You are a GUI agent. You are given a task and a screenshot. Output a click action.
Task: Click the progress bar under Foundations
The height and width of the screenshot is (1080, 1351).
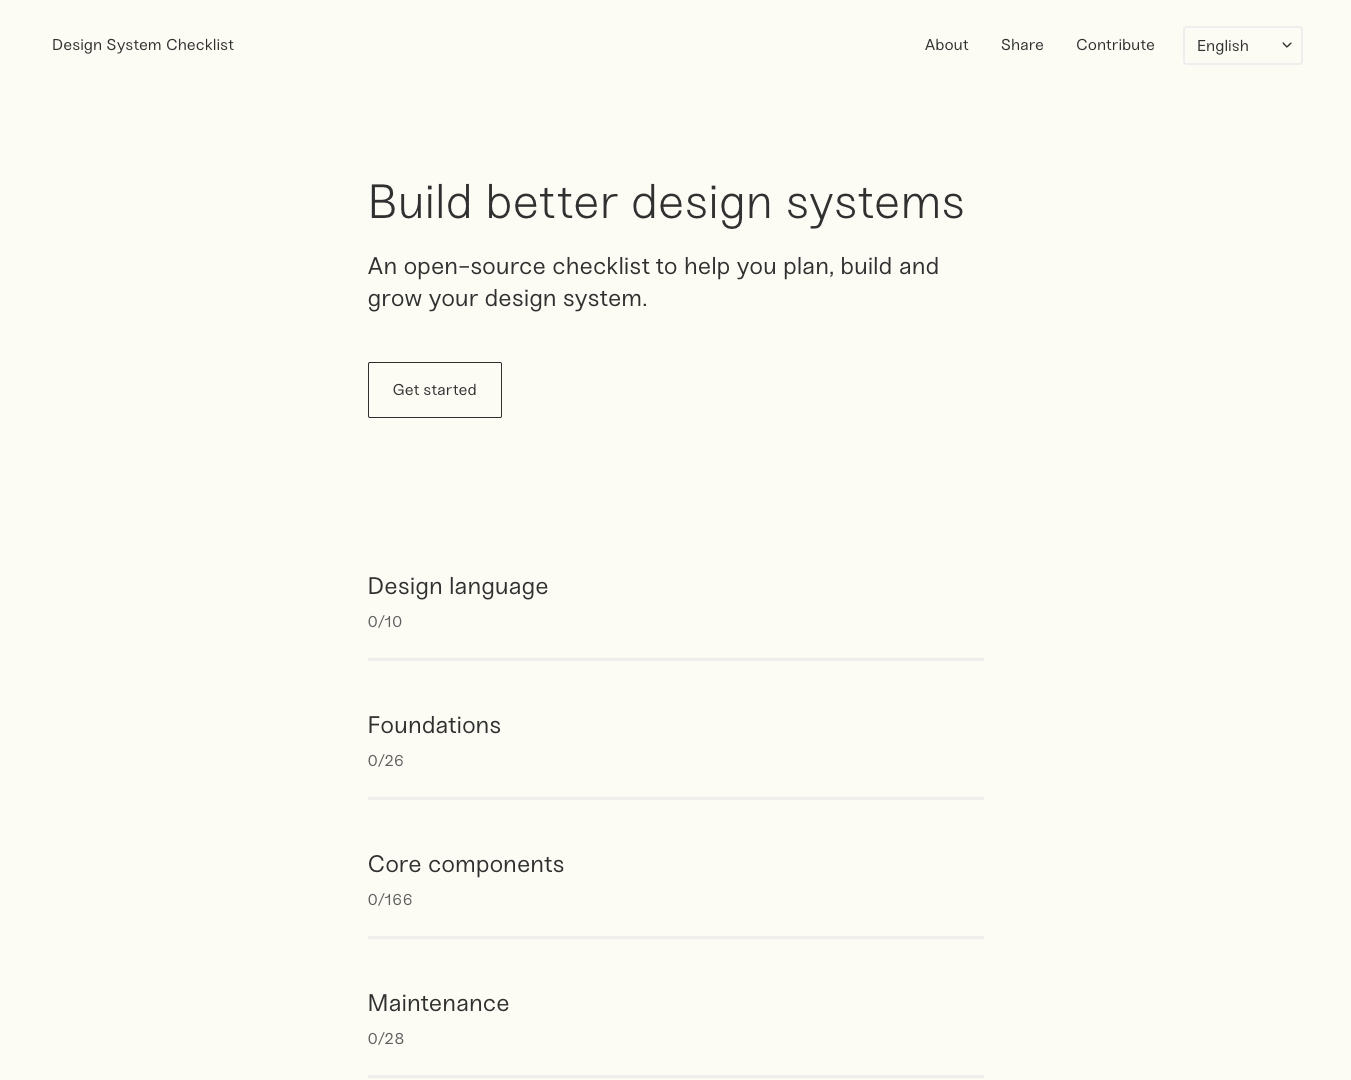(x=675, y=799)
